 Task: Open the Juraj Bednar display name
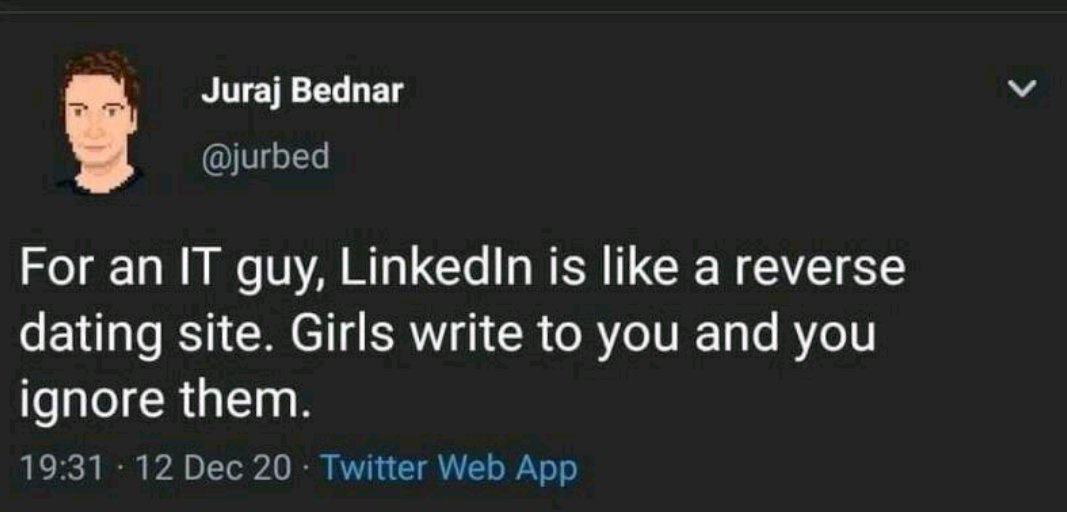coord(302,92)
